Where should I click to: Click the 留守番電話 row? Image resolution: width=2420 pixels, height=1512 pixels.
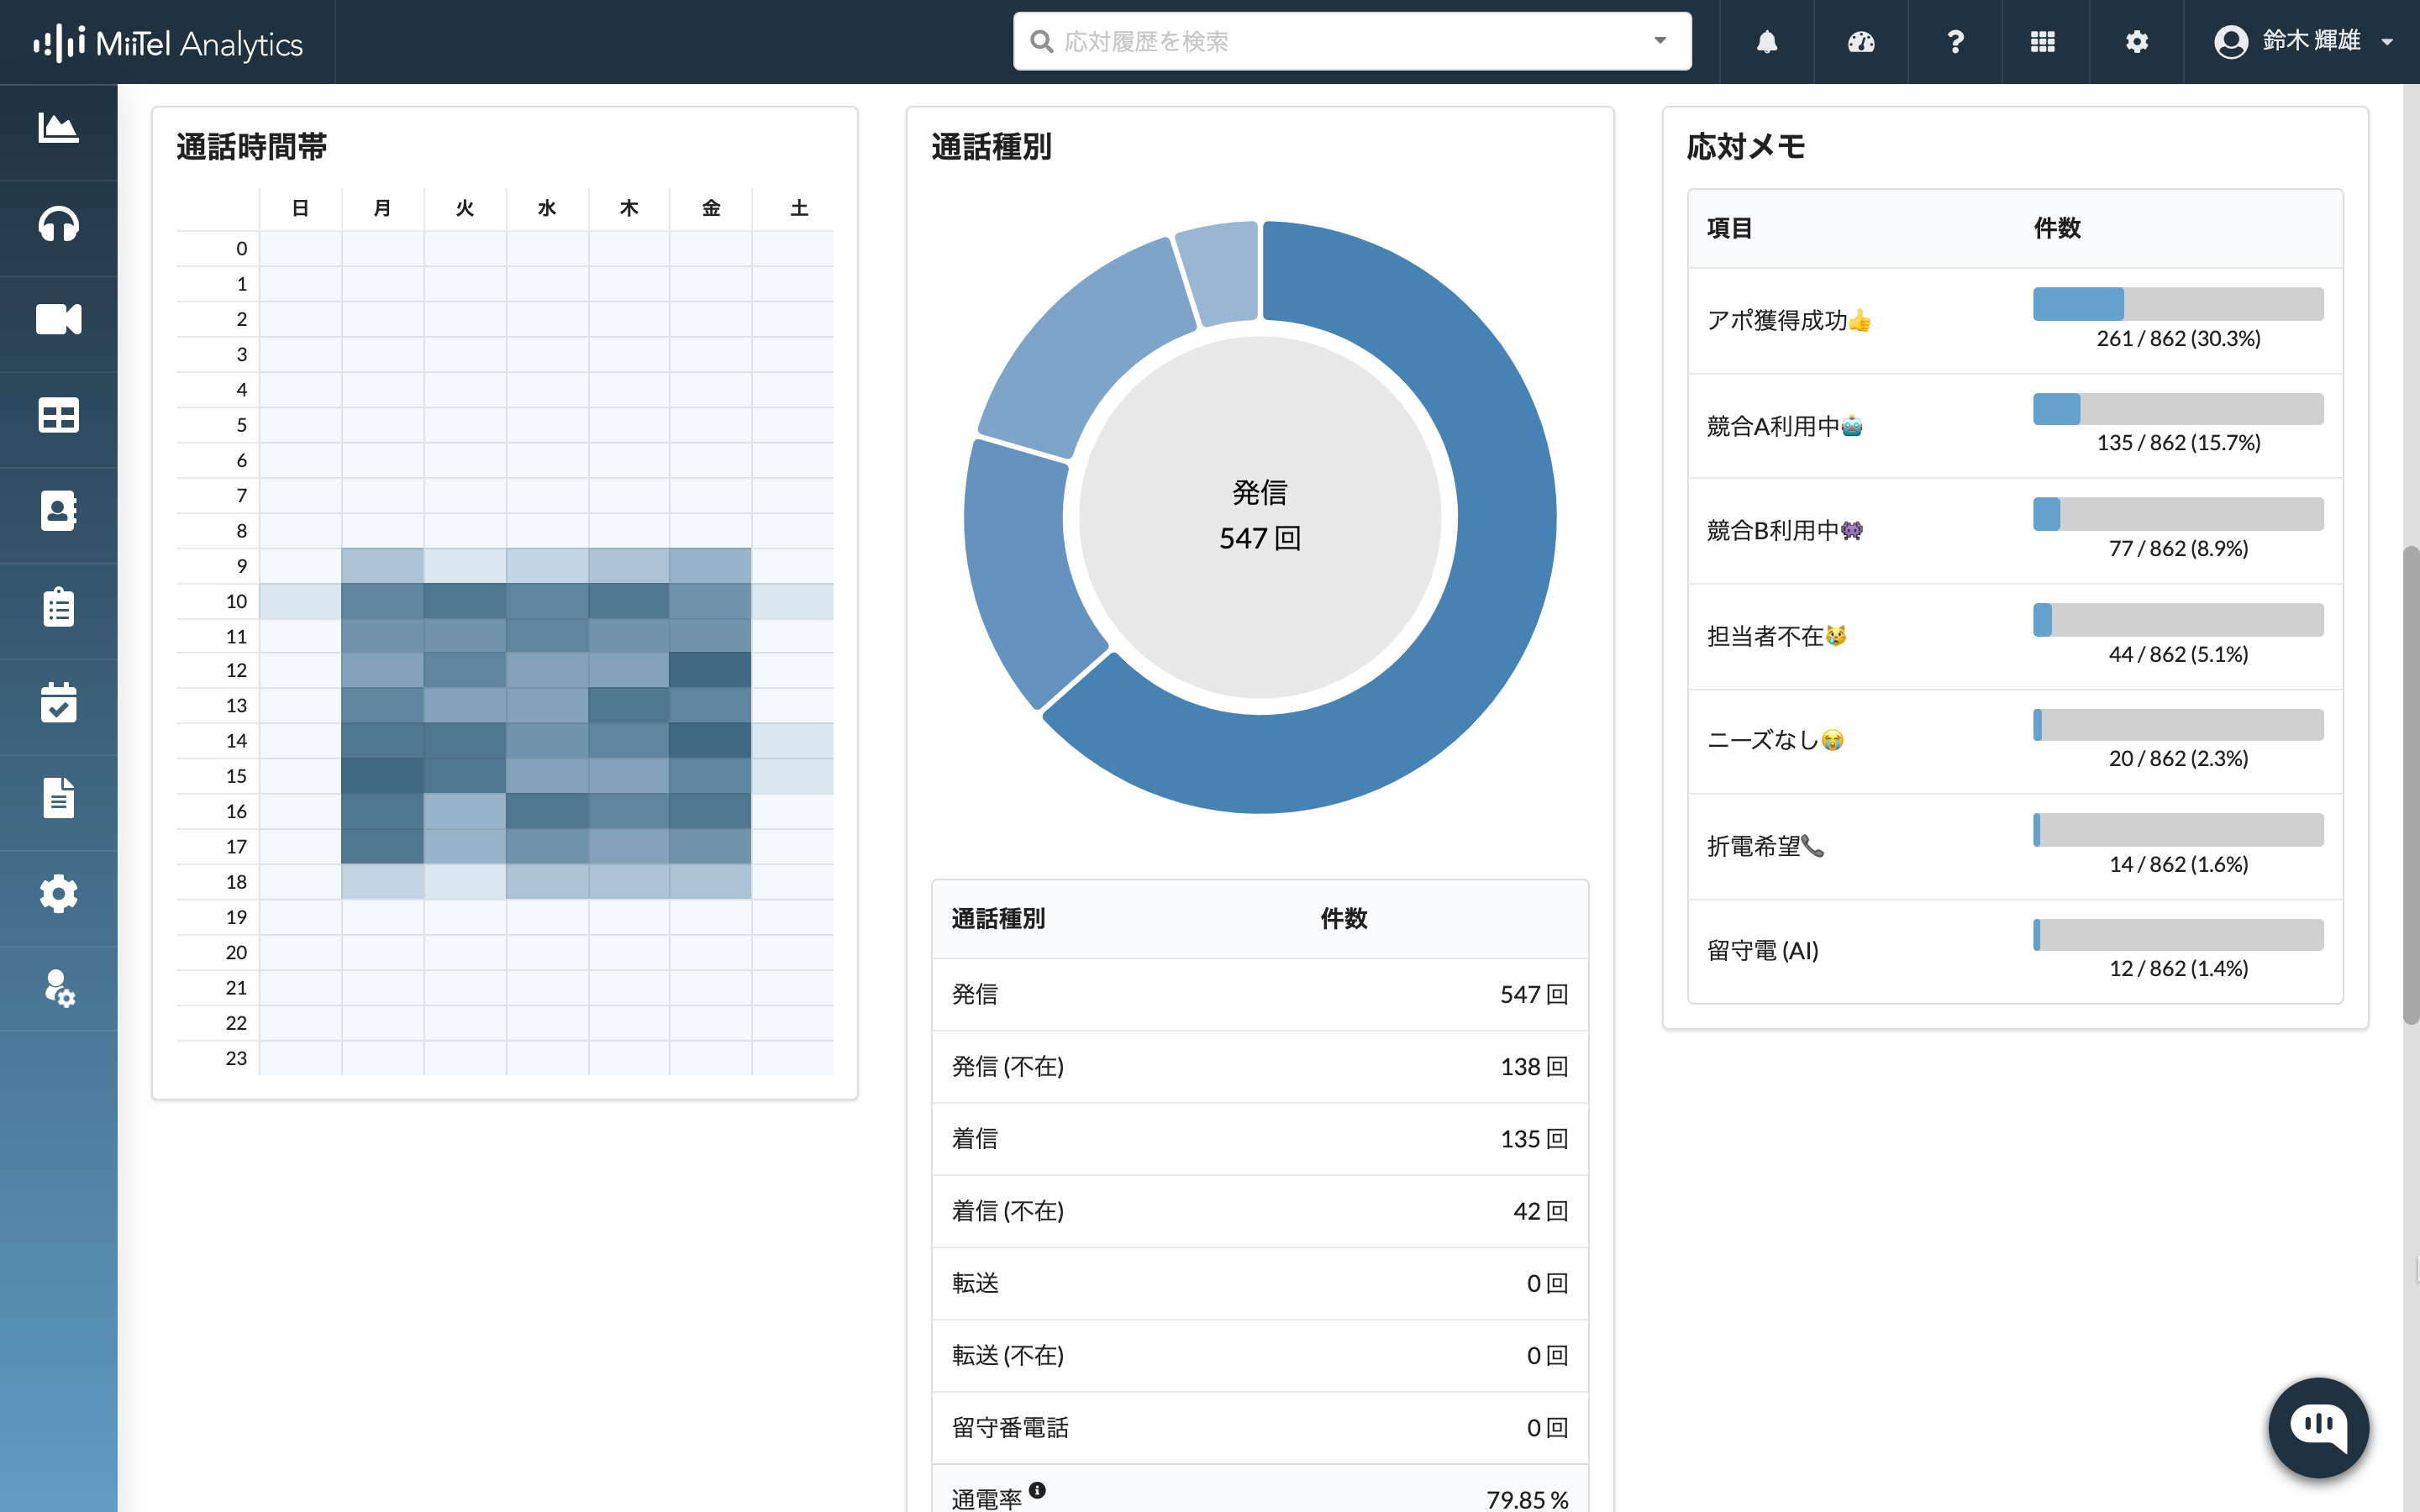pos(1260,1427)
